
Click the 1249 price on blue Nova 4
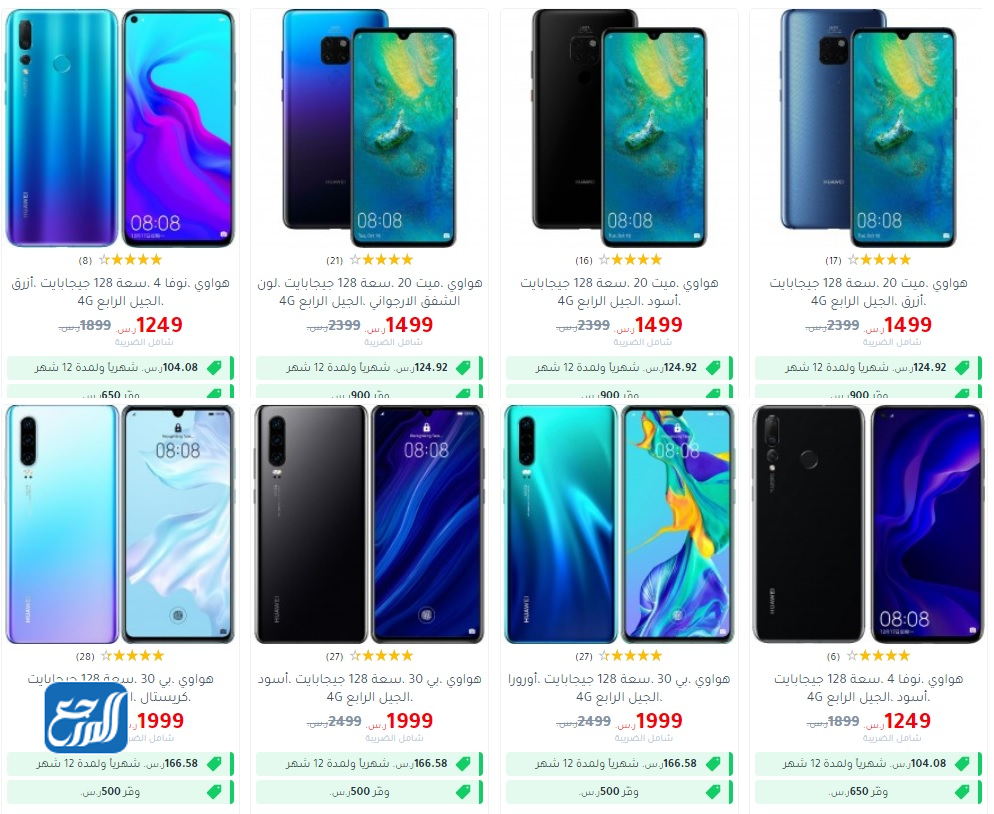click(159, 325)
